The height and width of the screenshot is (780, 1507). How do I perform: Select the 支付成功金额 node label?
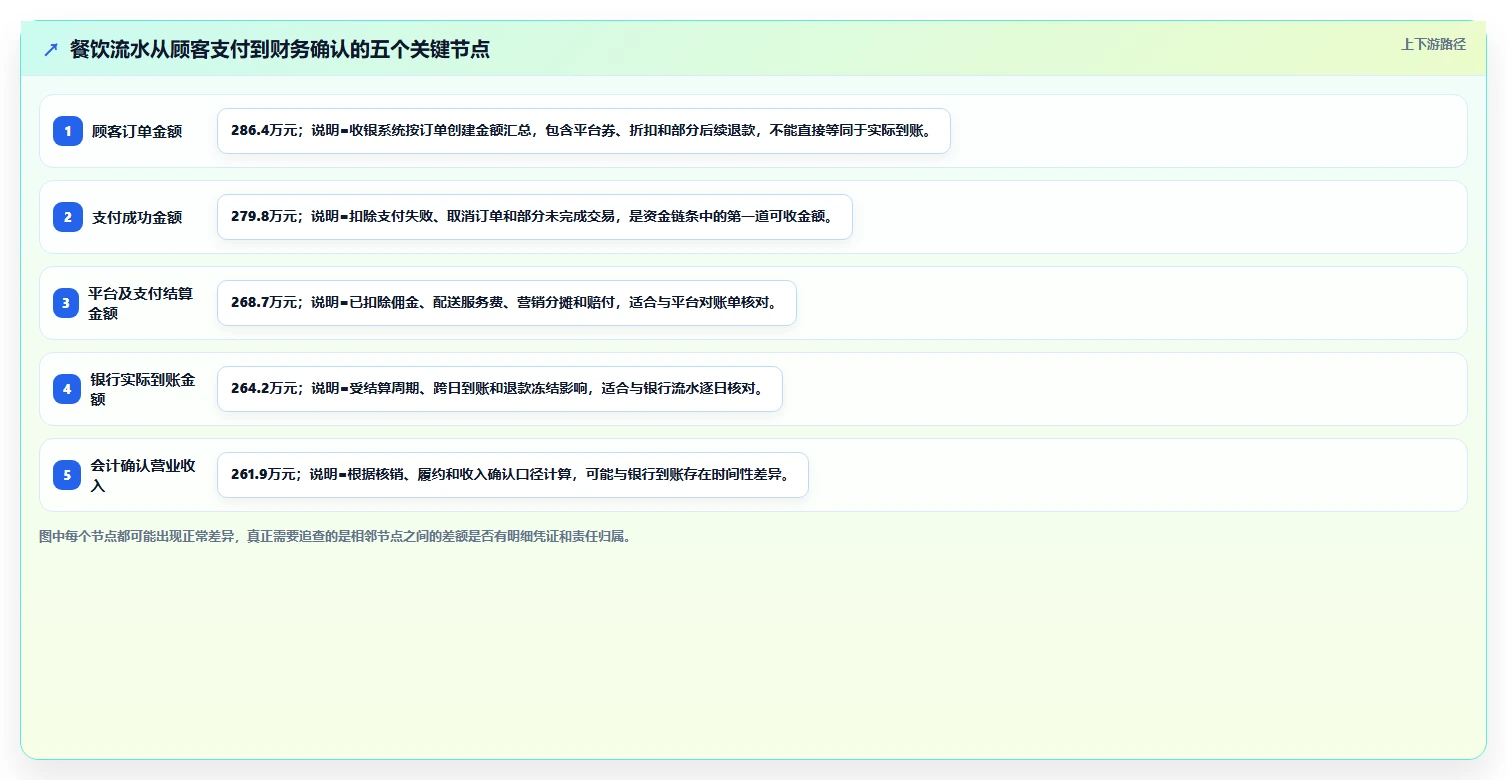(137, 217)
